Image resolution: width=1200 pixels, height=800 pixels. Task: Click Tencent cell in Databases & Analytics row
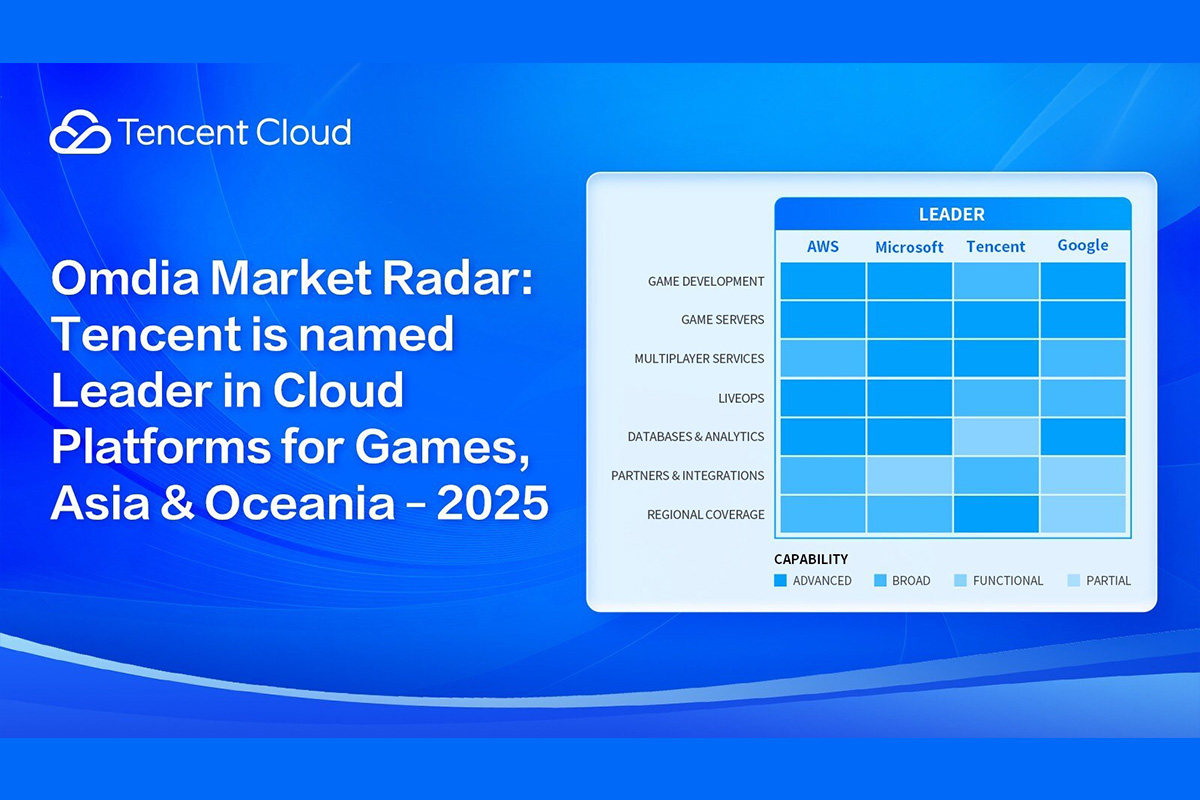point(996,437)
